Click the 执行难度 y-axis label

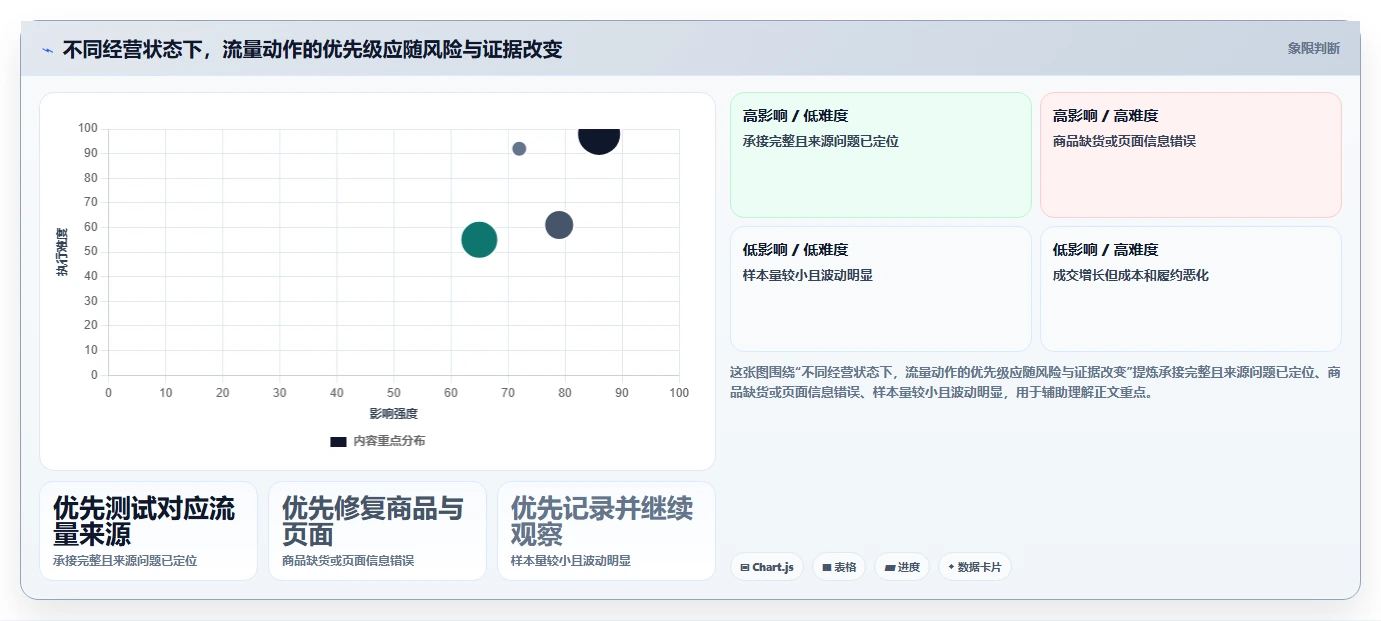pyautogui.click(x=62, y=252)
